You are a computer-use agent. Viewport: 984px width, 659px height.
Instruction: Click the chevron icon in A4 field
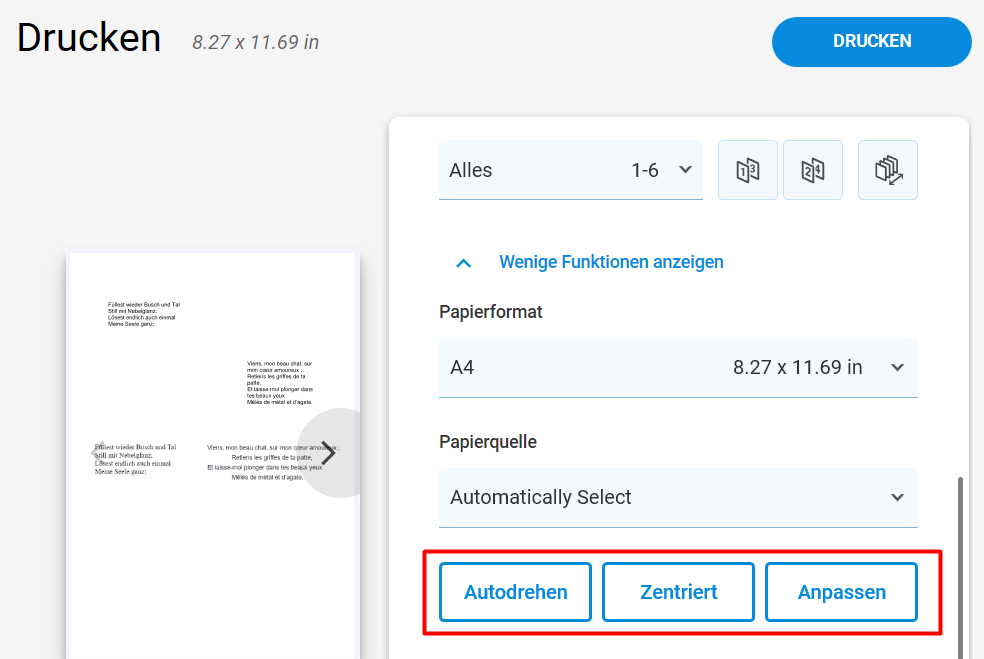[x=897, y=367]
